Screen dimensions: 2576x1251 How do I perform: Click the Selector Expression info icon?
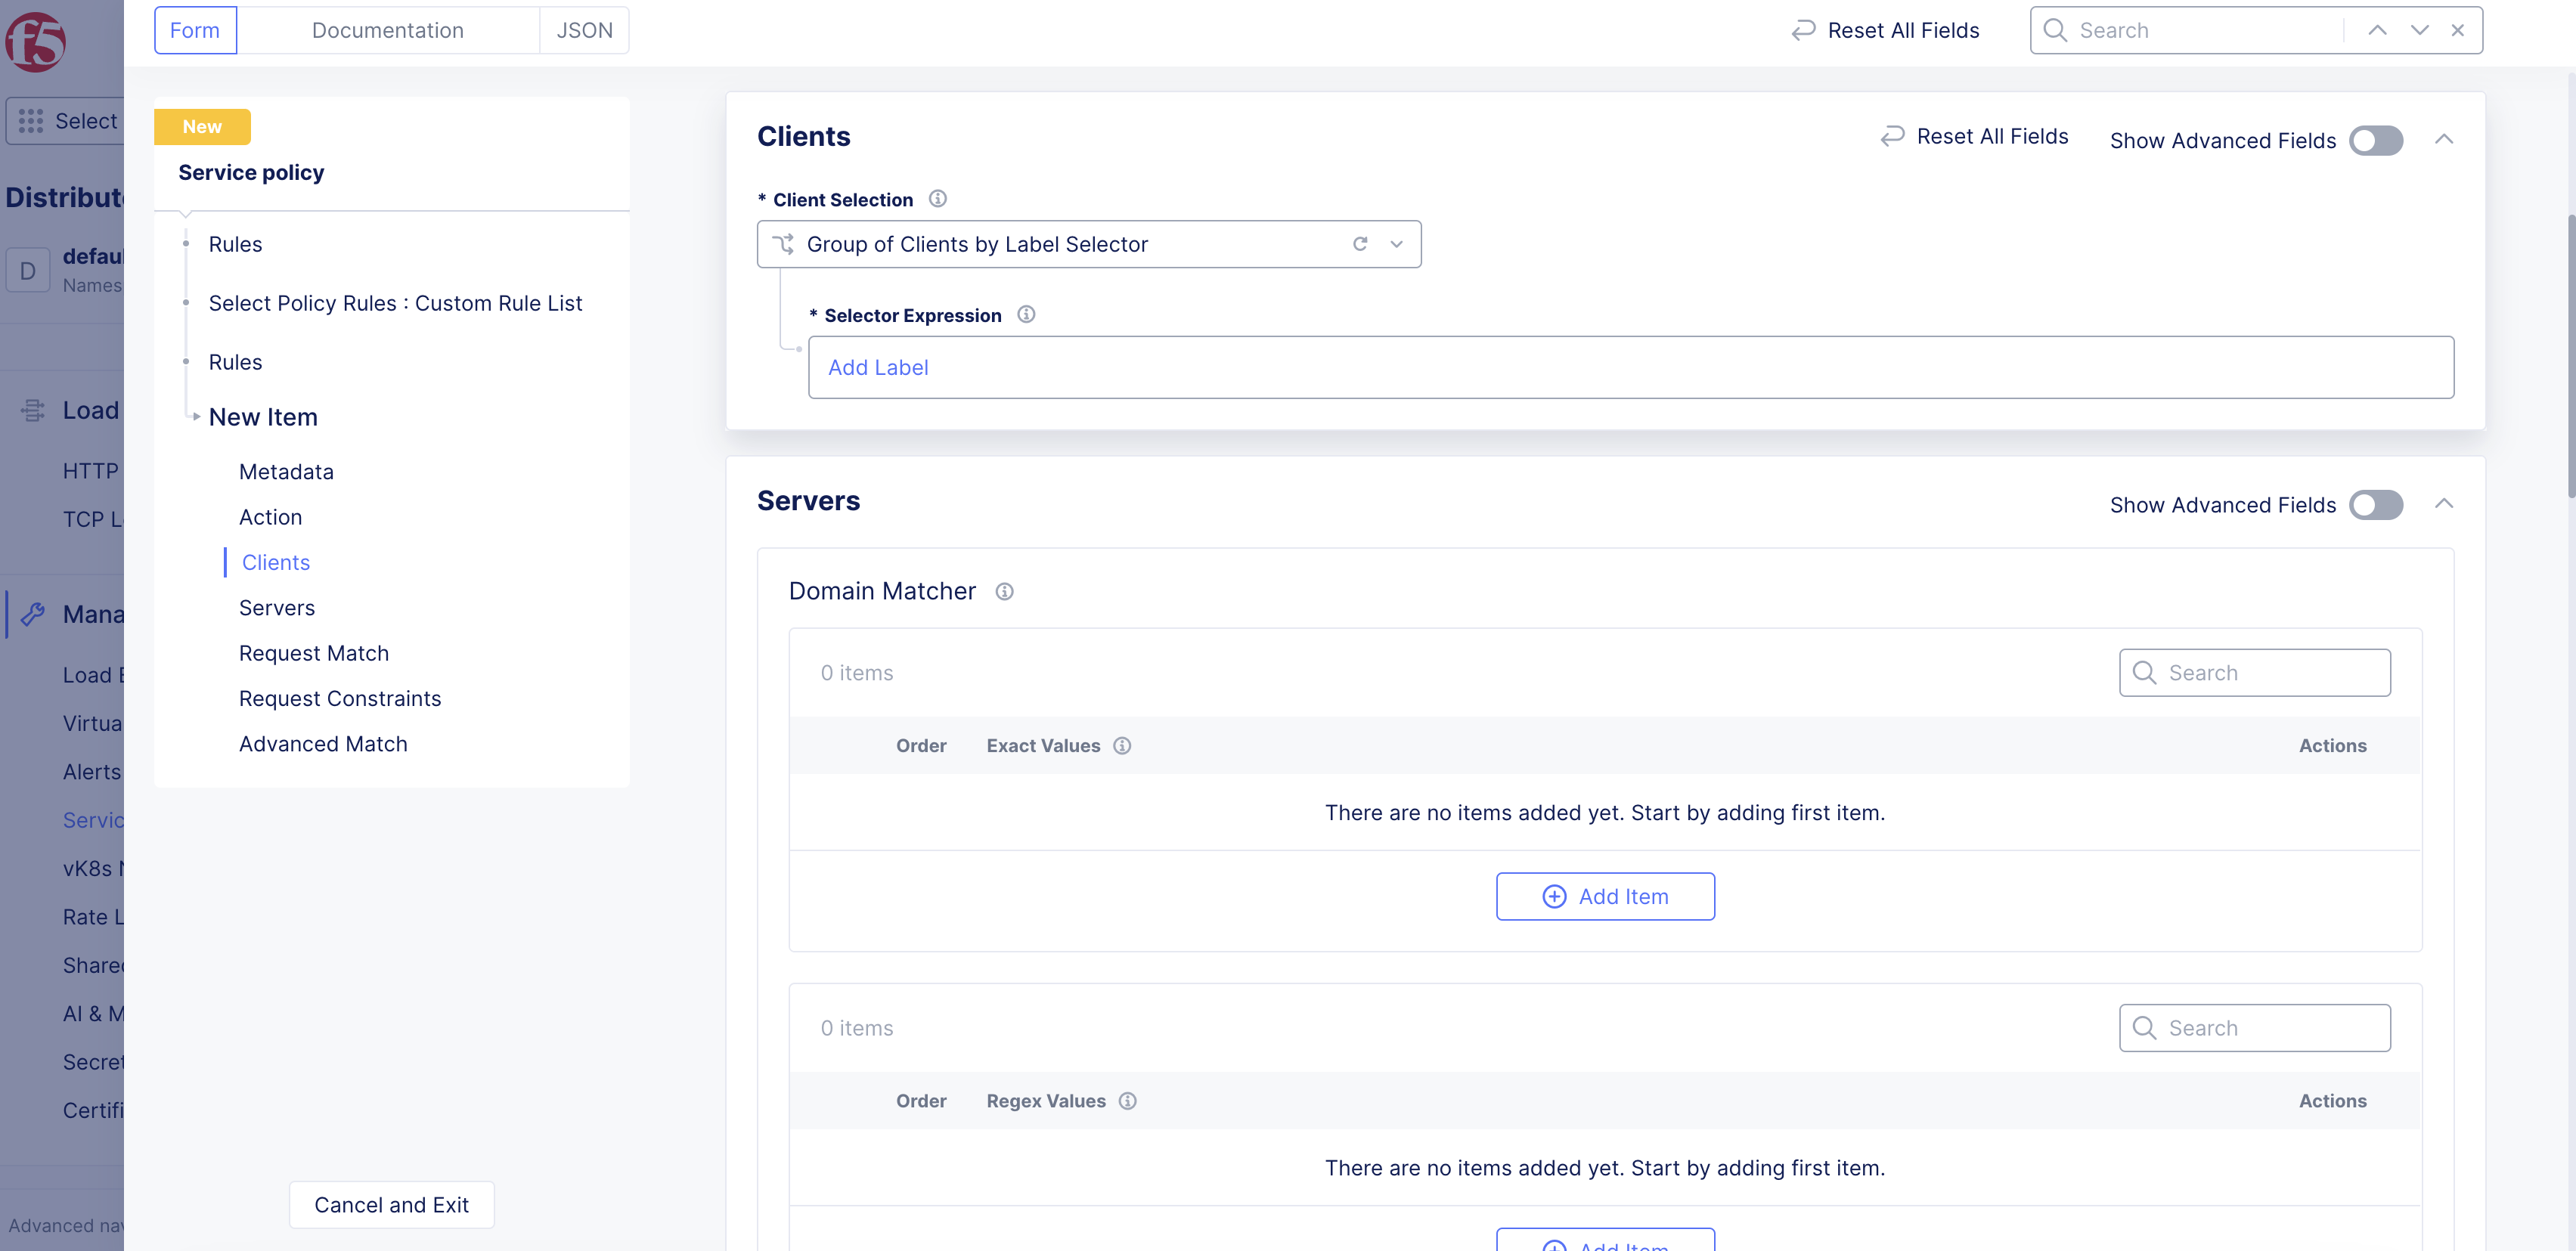[1026, 315]
